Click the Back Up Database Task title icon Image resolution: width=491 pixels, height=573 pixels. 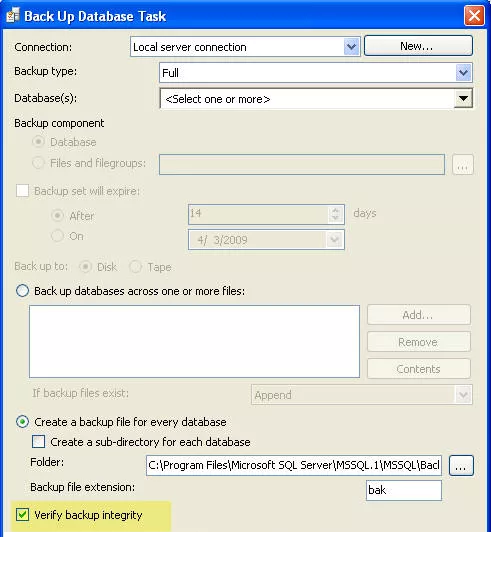point(13,16)
